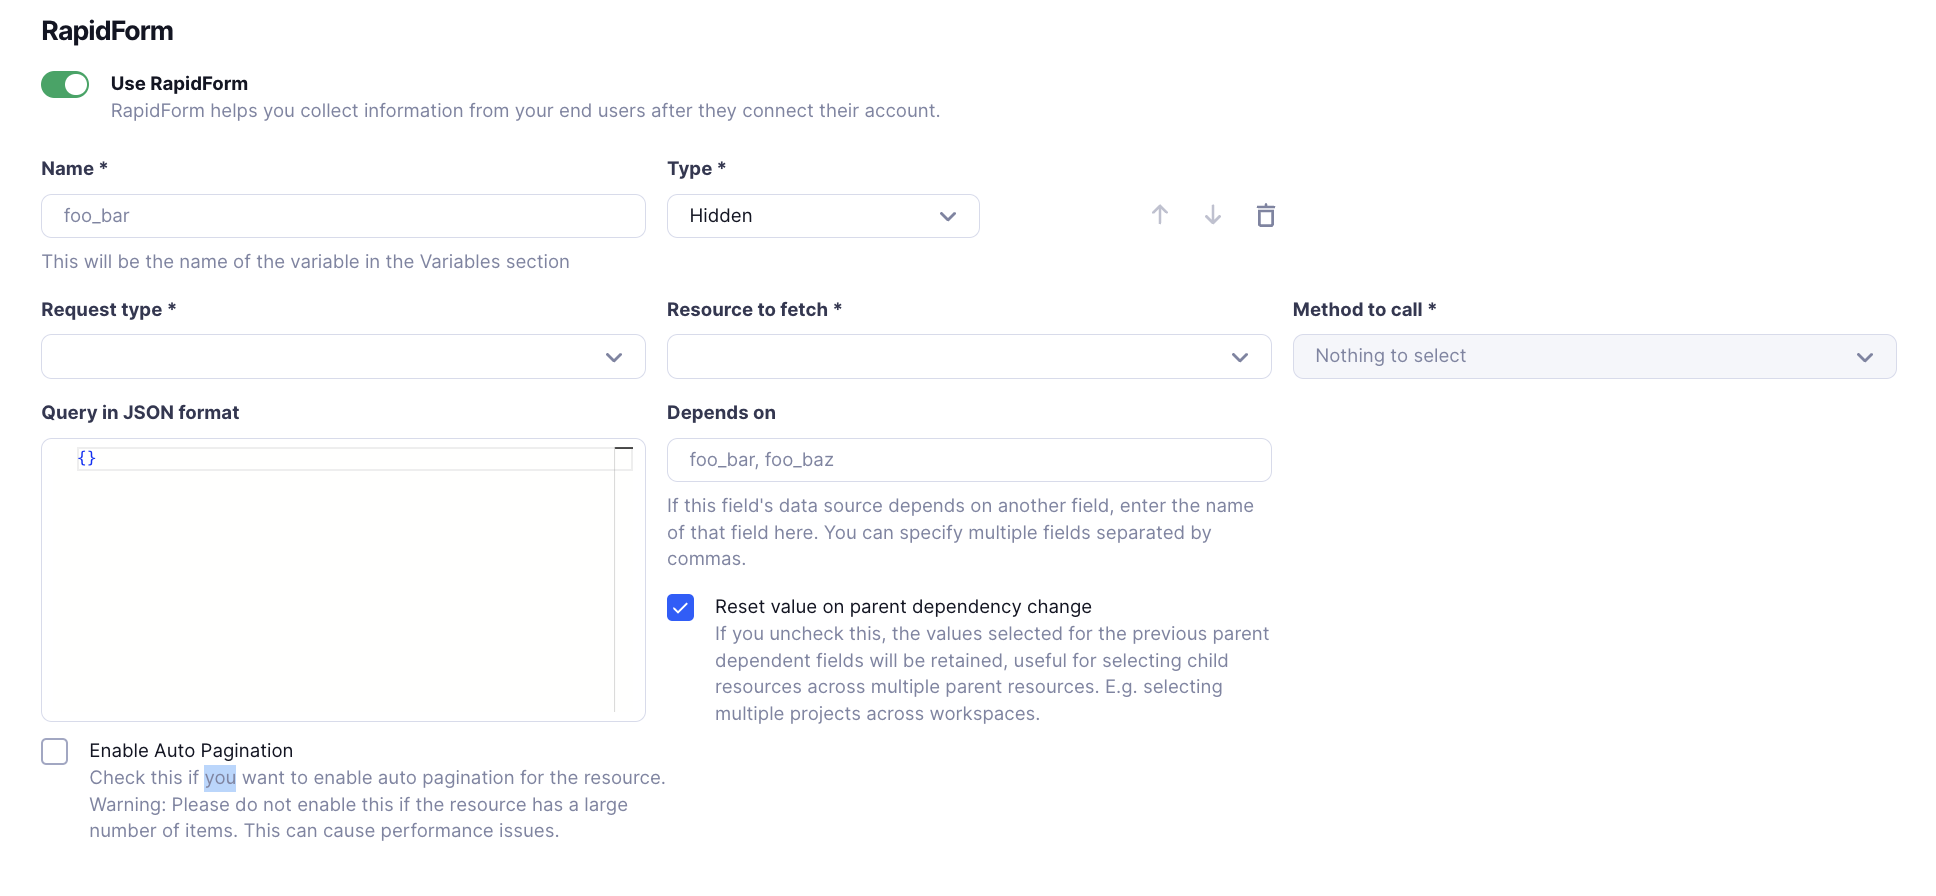Open the Method to call dropdown
This screenshot has height=896, width=1936.
[1595, 357]
